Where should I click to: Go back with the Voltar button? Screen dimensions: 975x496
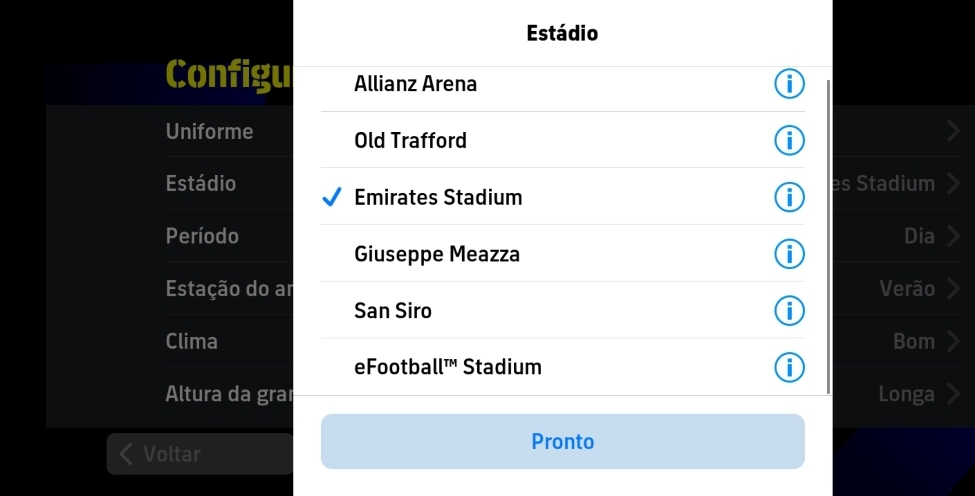(x=200, y=454)
